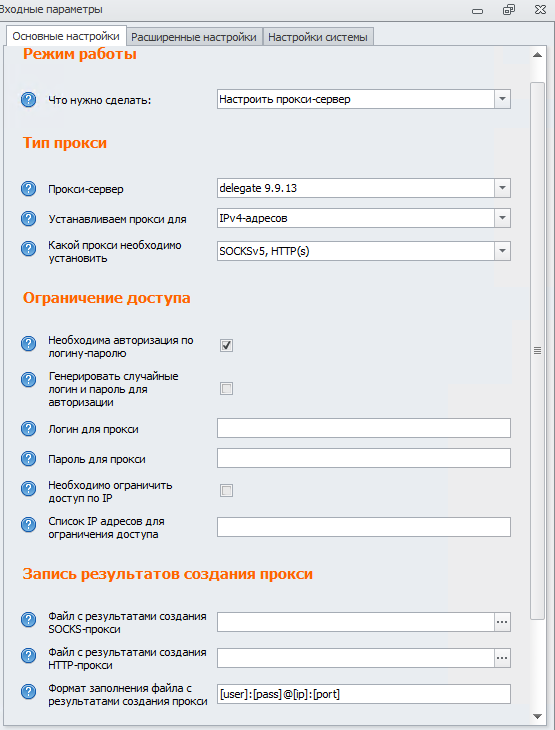Switch to 'Расширенные настройки' tab
The width and height of the screenshot is (555, 730).
(194, 37)
